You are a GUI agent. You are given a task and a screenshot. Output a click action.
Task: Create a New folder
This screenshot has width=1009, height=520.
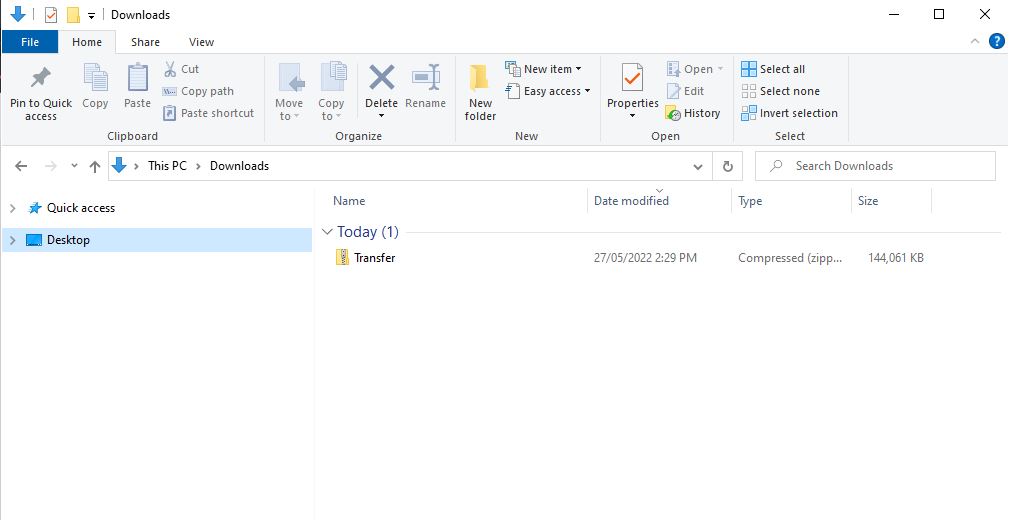tap(480, 93)
